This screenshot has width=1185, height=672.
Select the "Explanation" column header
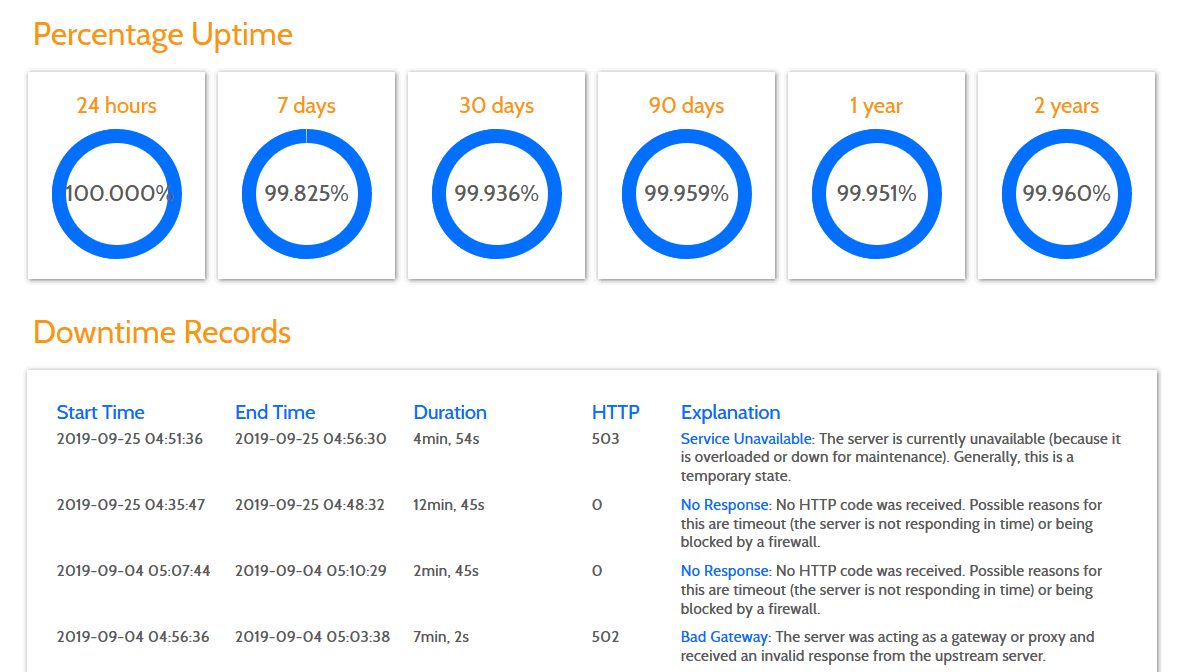click(730, 412)
